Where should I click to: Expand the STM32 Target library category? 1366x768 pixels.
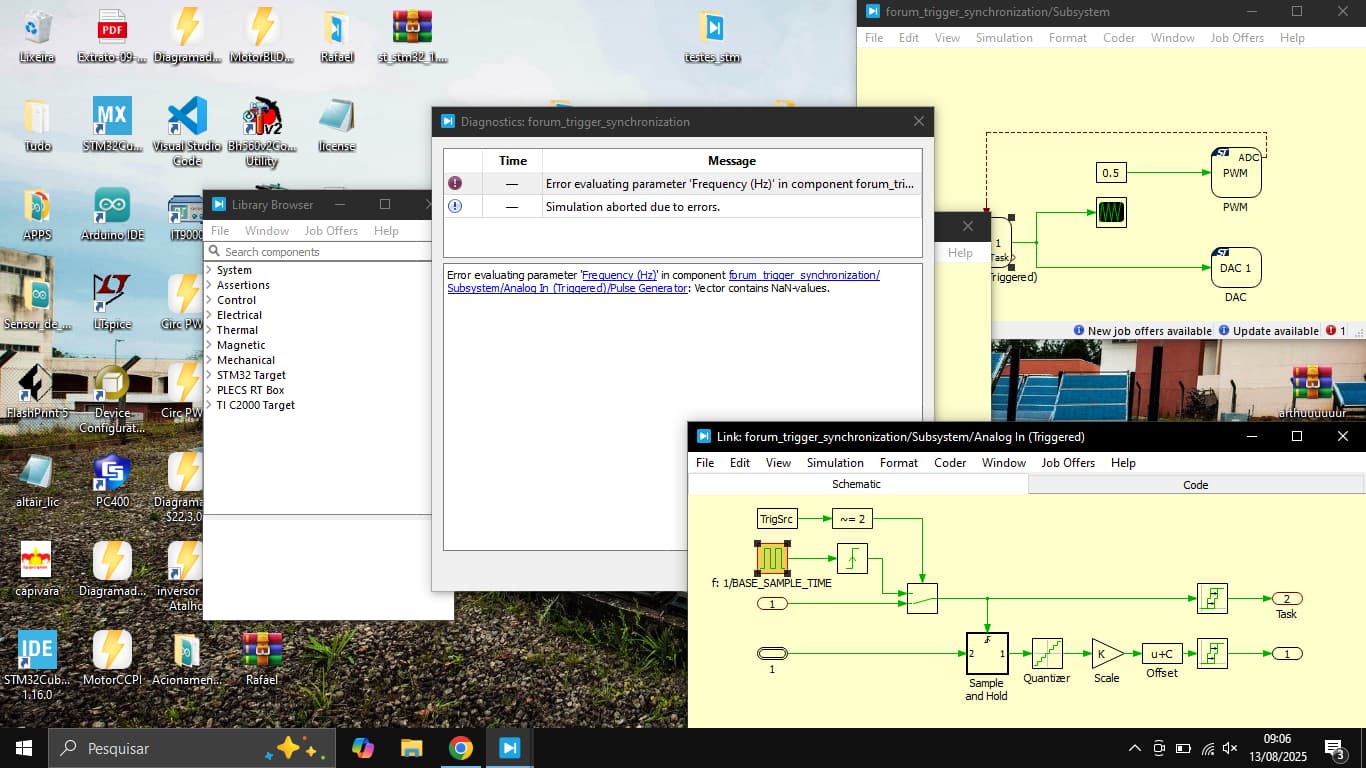tap(251, 375)
